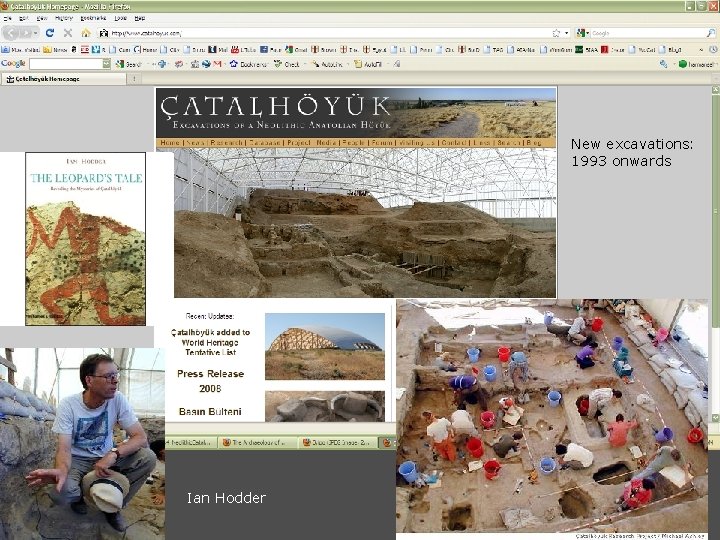
Task: Open the Basın Bülteni link
Action: click(x=210, y=411)
